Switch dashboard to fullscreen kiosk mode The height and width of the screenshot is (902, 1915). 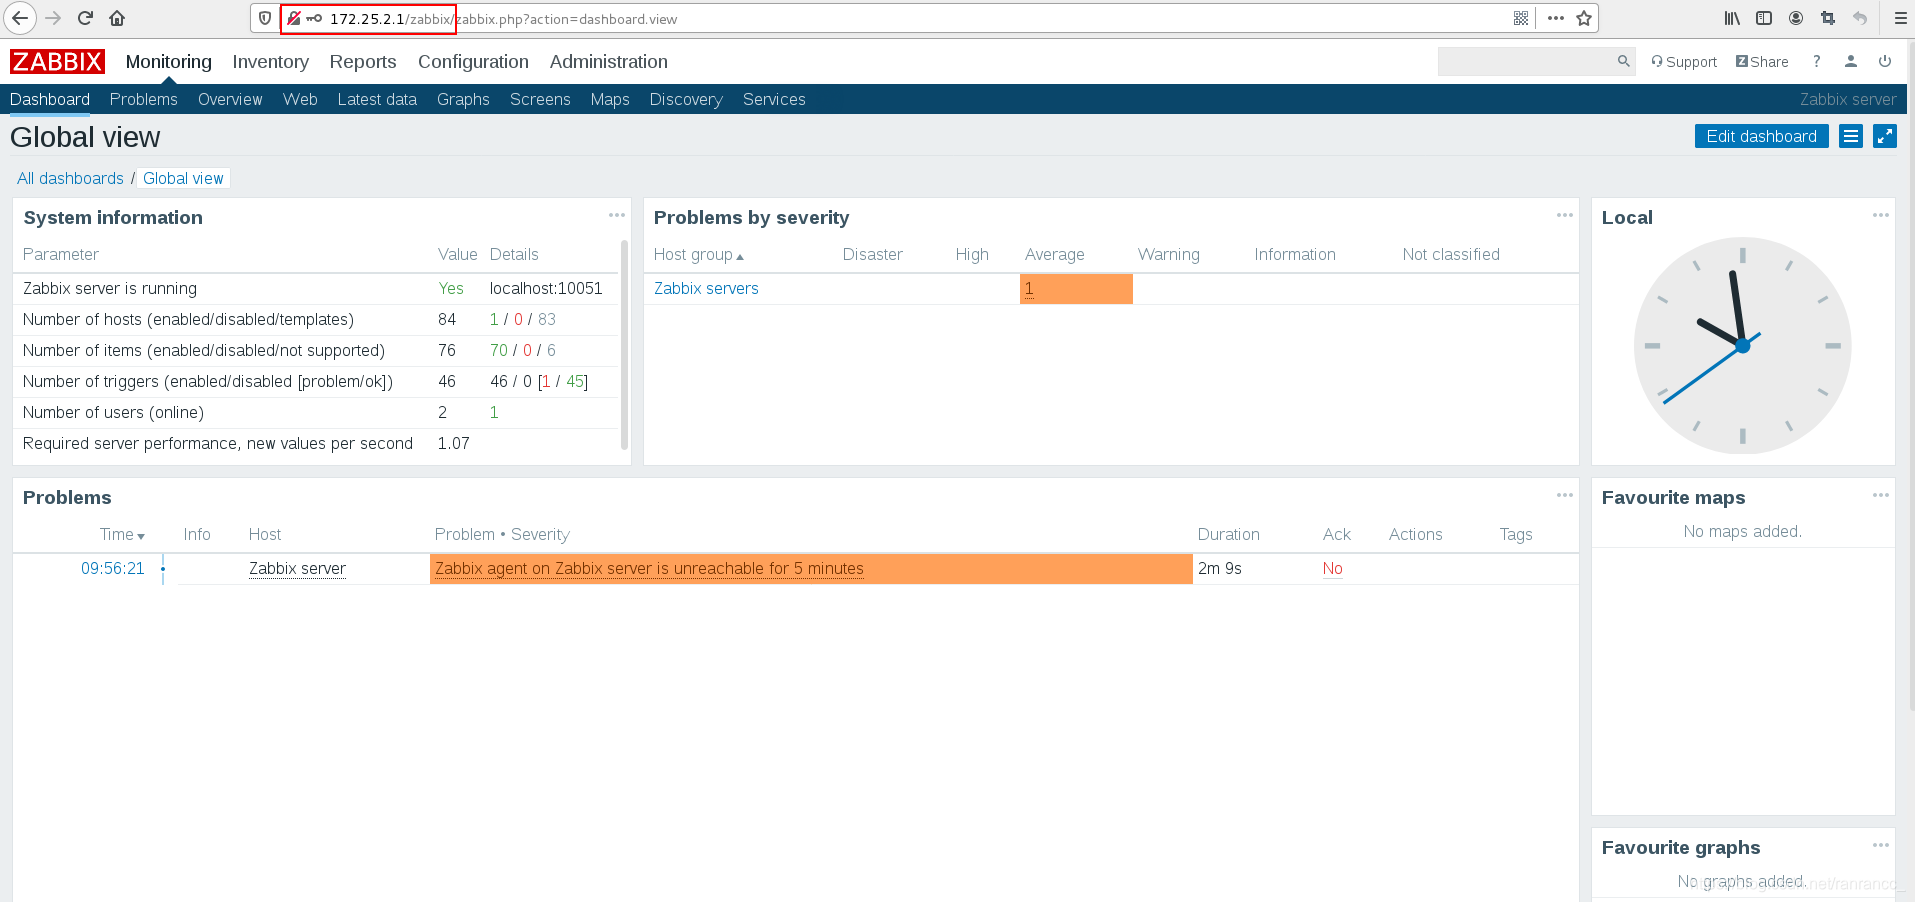pyautogui.click(x=1885, y=136)
